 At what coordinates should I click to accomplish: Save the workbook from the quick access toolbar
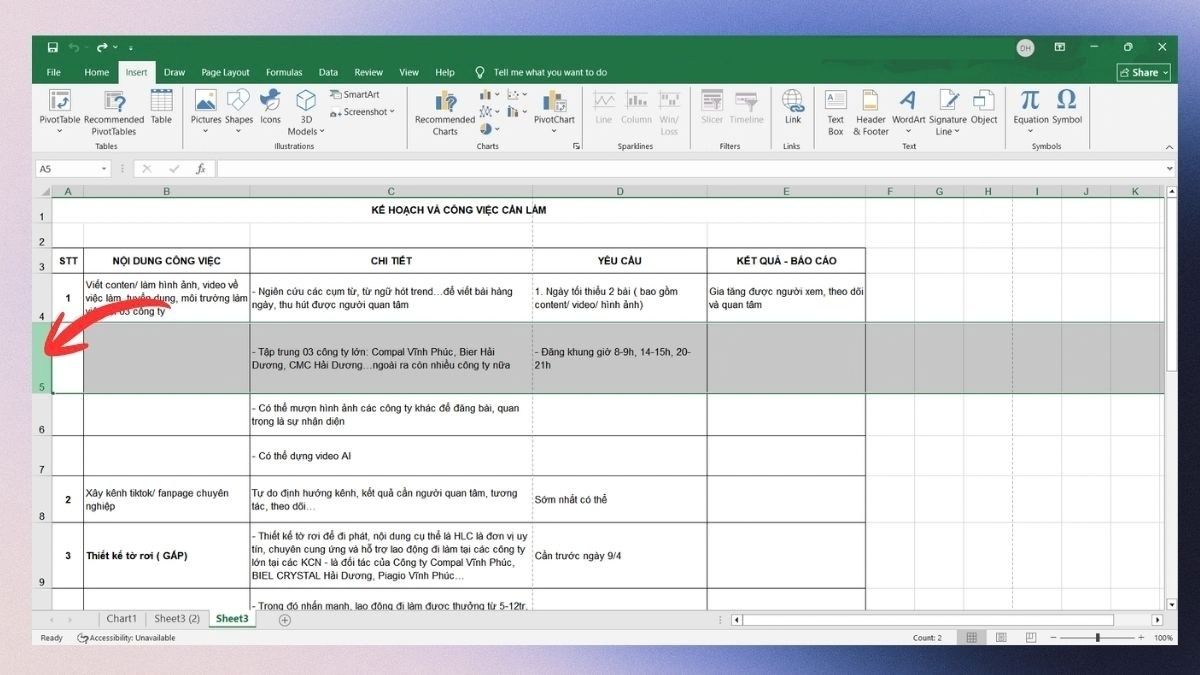(52, 47)
